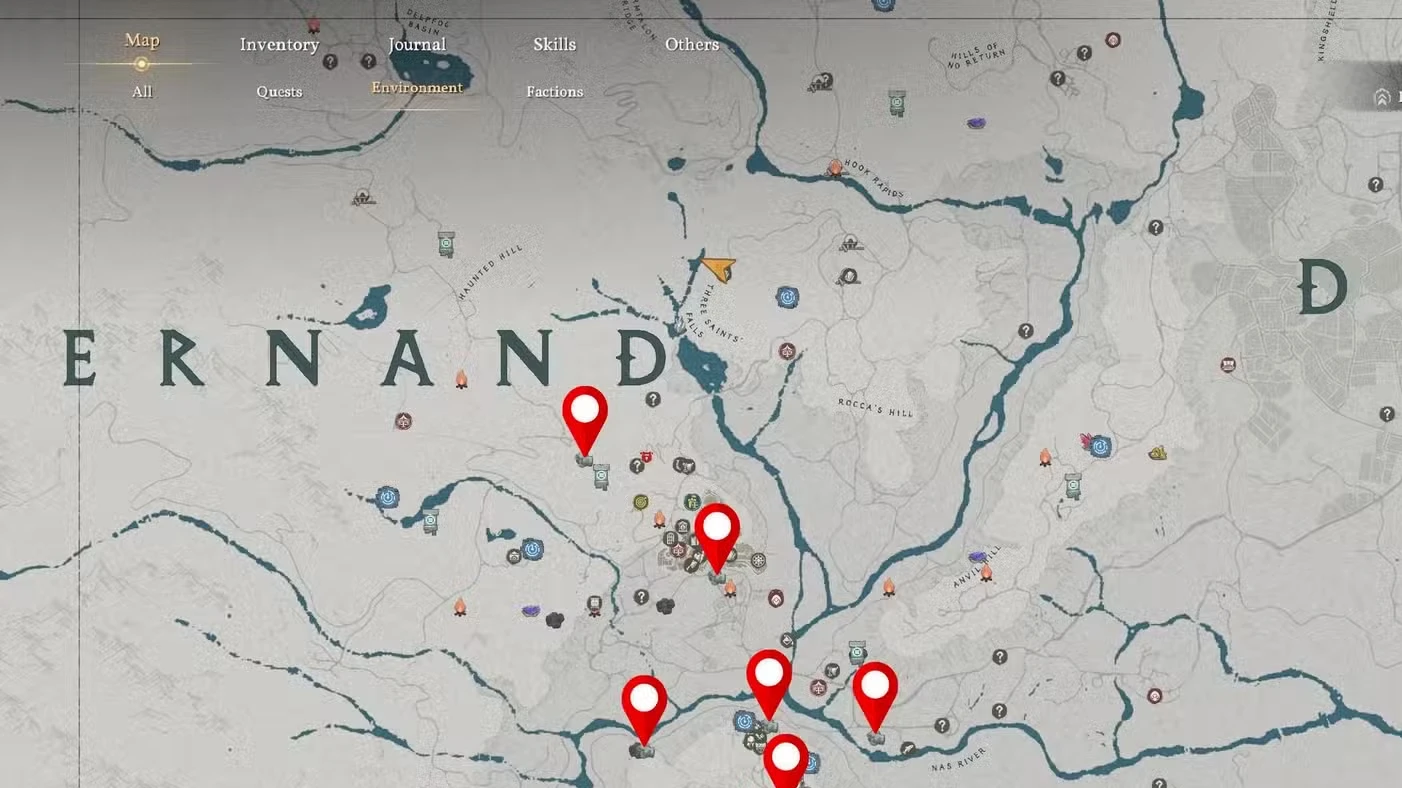1402x788 pixels.
Task: Click the Nas River label
Action: [958, 758]
